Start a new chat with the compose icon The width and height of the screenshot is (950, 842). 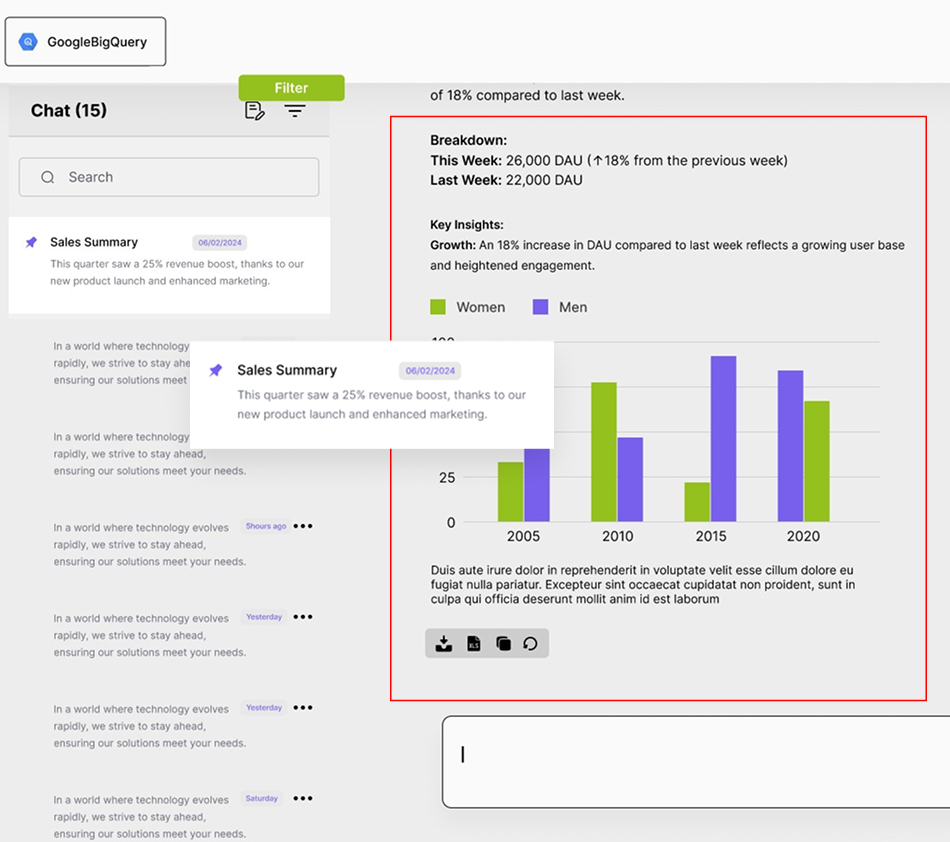[x=255, y=111]
